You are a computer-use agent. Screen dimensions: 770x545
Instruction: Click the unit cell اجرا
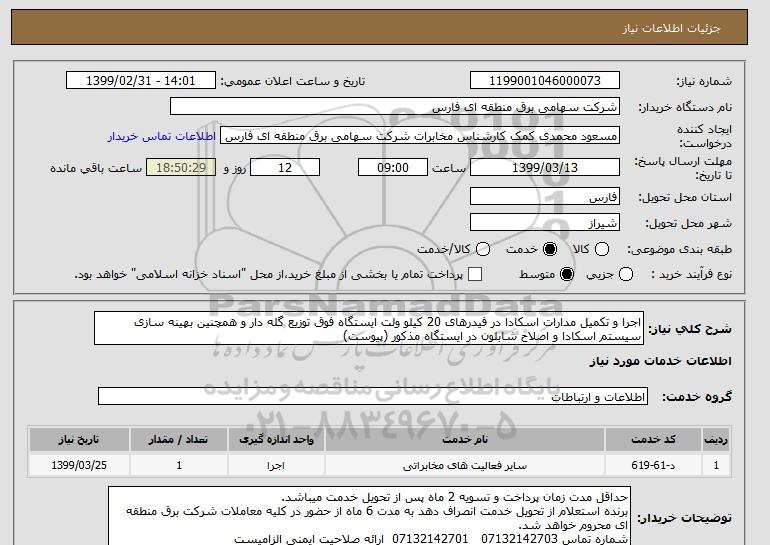[276, 465]
